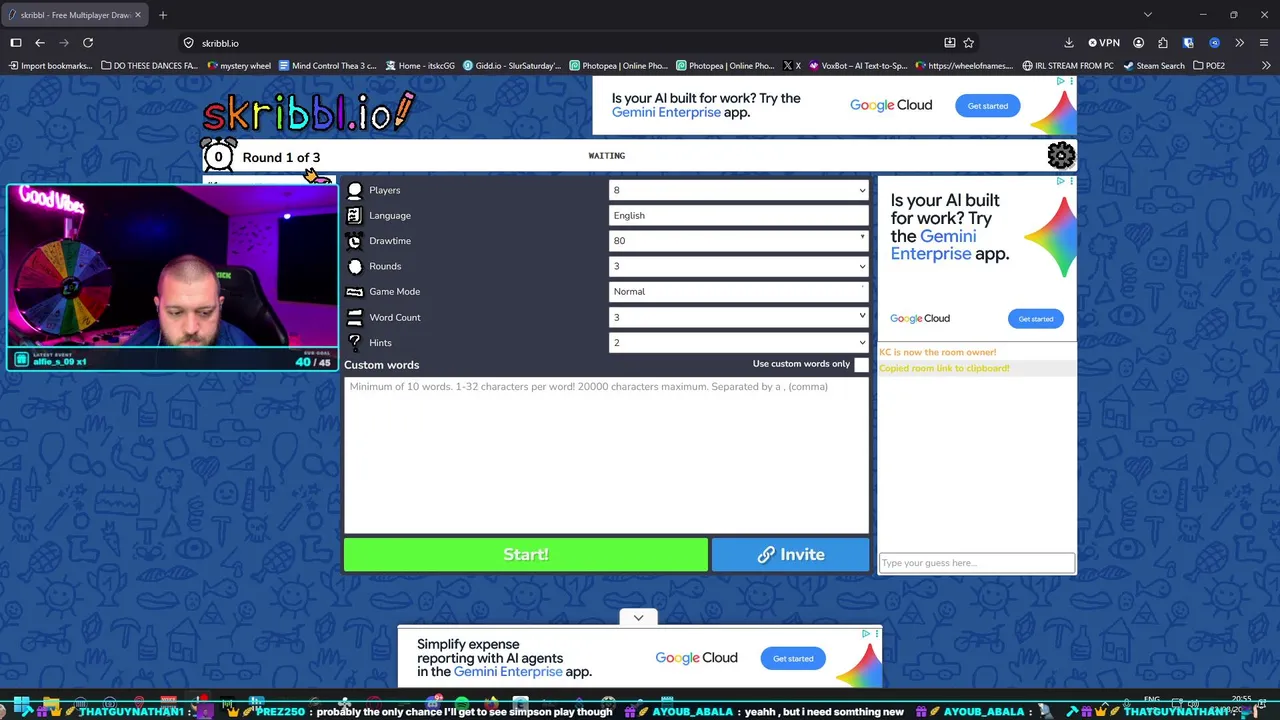Open the Word Count dropdown
This screenshot has width=1280, height=720.
click(739, 317)
